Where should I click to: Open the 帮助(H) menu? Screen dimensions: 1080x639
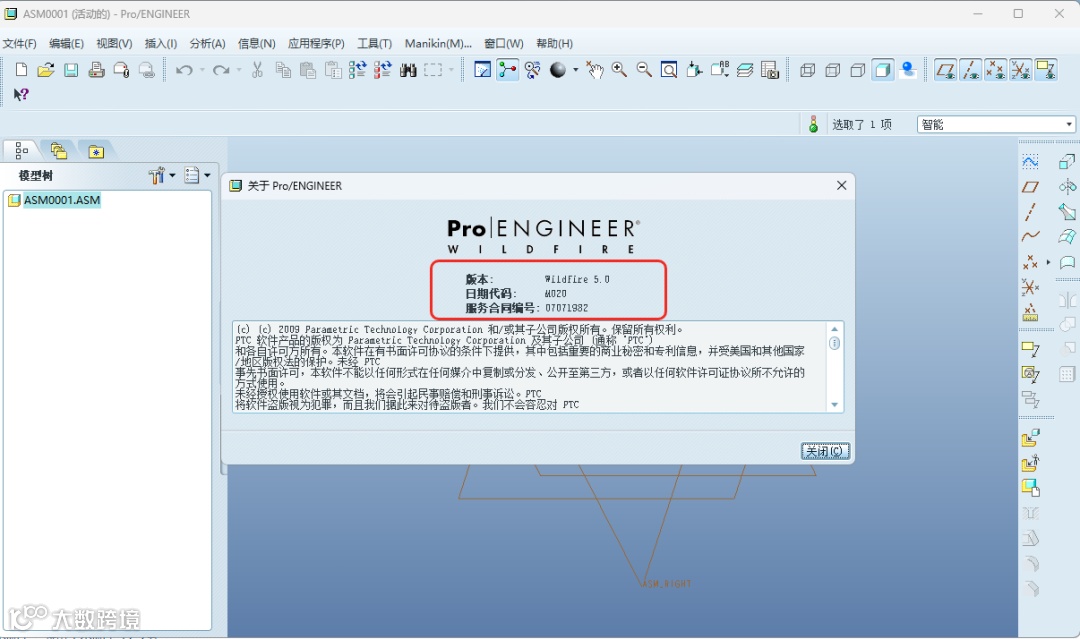point(554,43)
